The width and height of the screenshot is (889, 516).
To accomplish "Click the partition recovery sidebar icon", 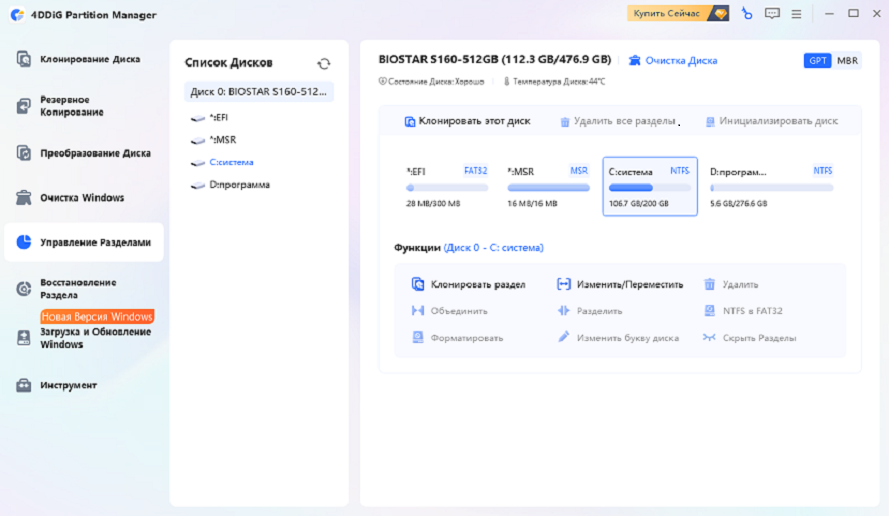I will (24, 289).
